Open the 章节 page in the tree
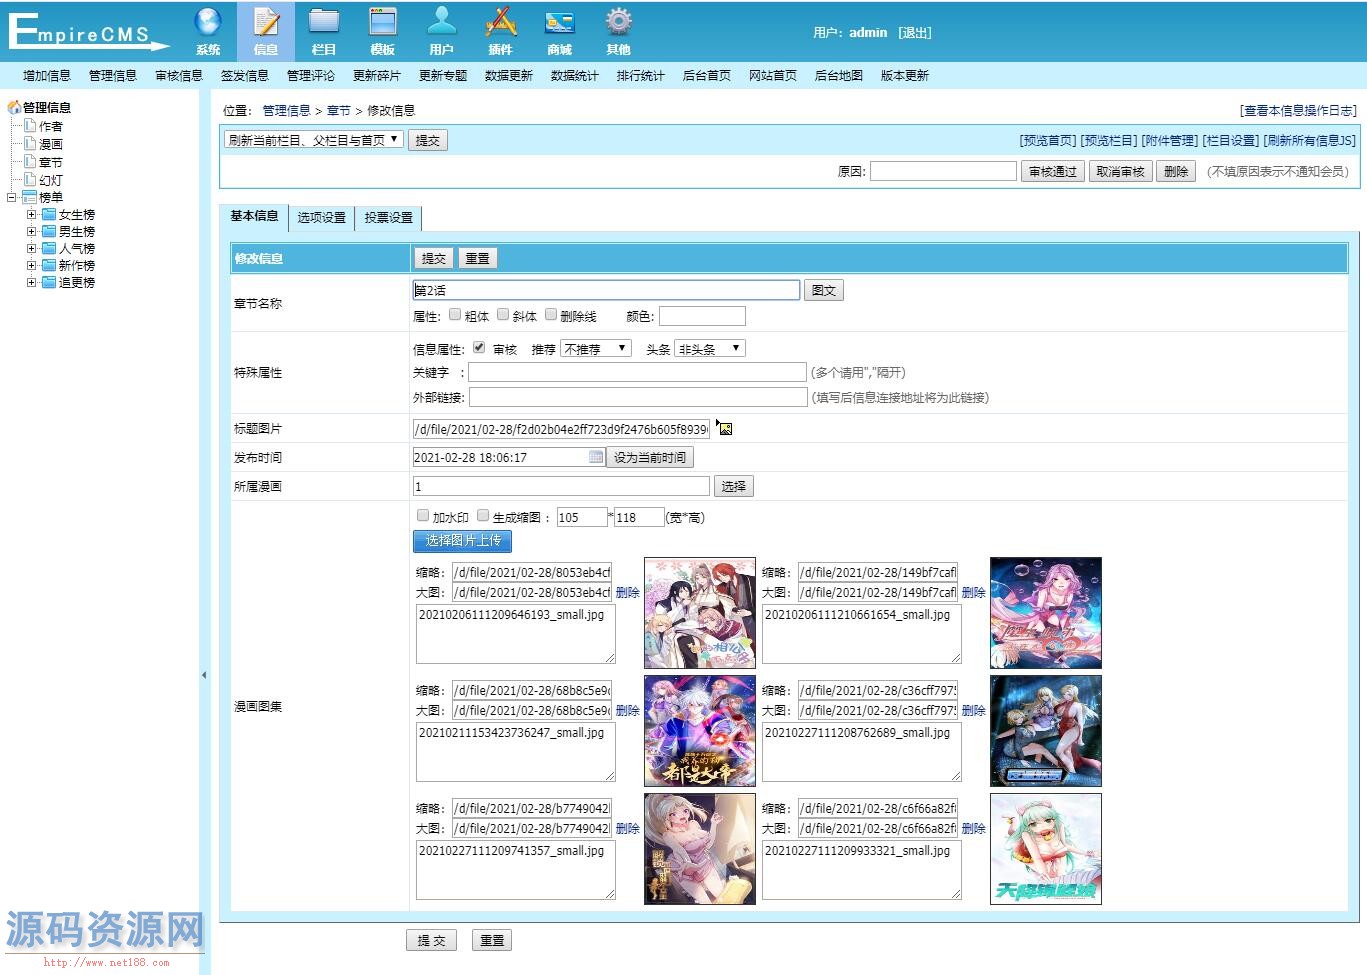The image size is (1367, 975). click(x=50, y=162)
